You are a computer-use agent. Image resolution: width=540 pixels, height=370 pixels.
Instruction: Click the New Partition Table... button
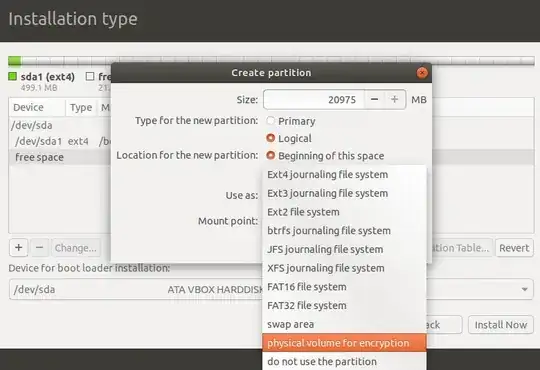tap(461, 248)
